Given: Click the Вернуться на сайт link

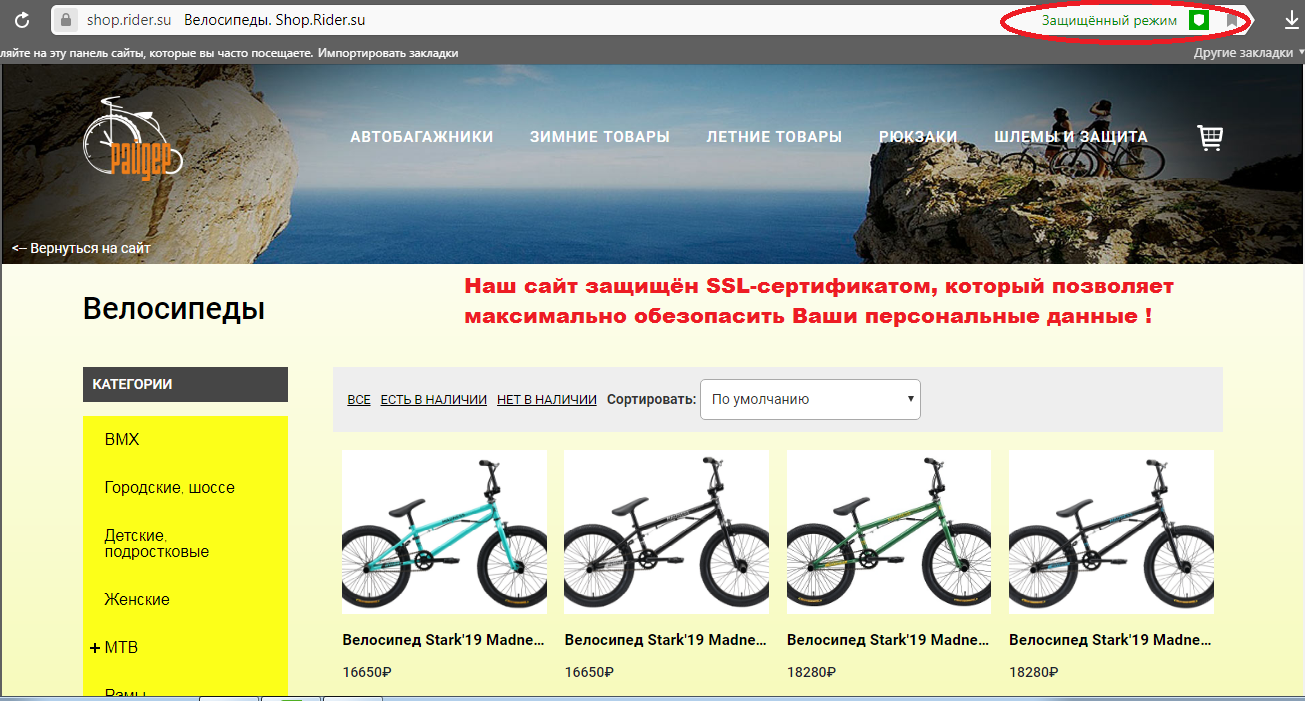Looking at the screenshot, I should [81, 248].
